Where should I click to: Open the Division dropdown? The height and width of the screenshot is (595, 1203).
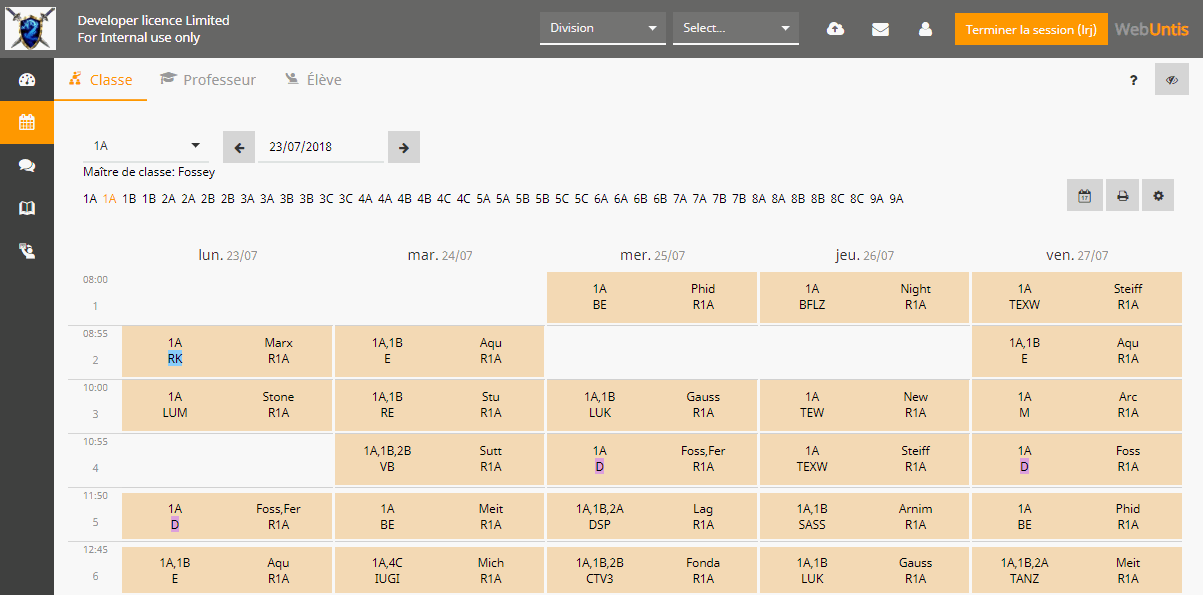coord(603,28)
